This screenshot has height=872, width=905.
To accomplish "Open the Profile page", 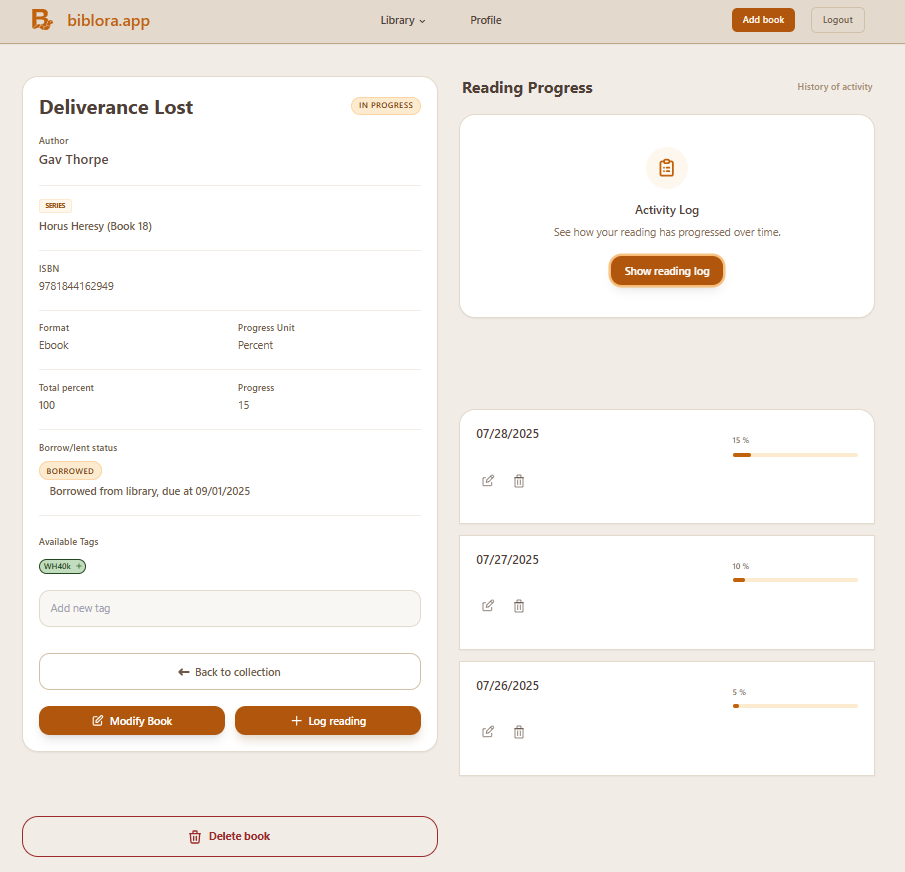I will [x=486, y=20].
